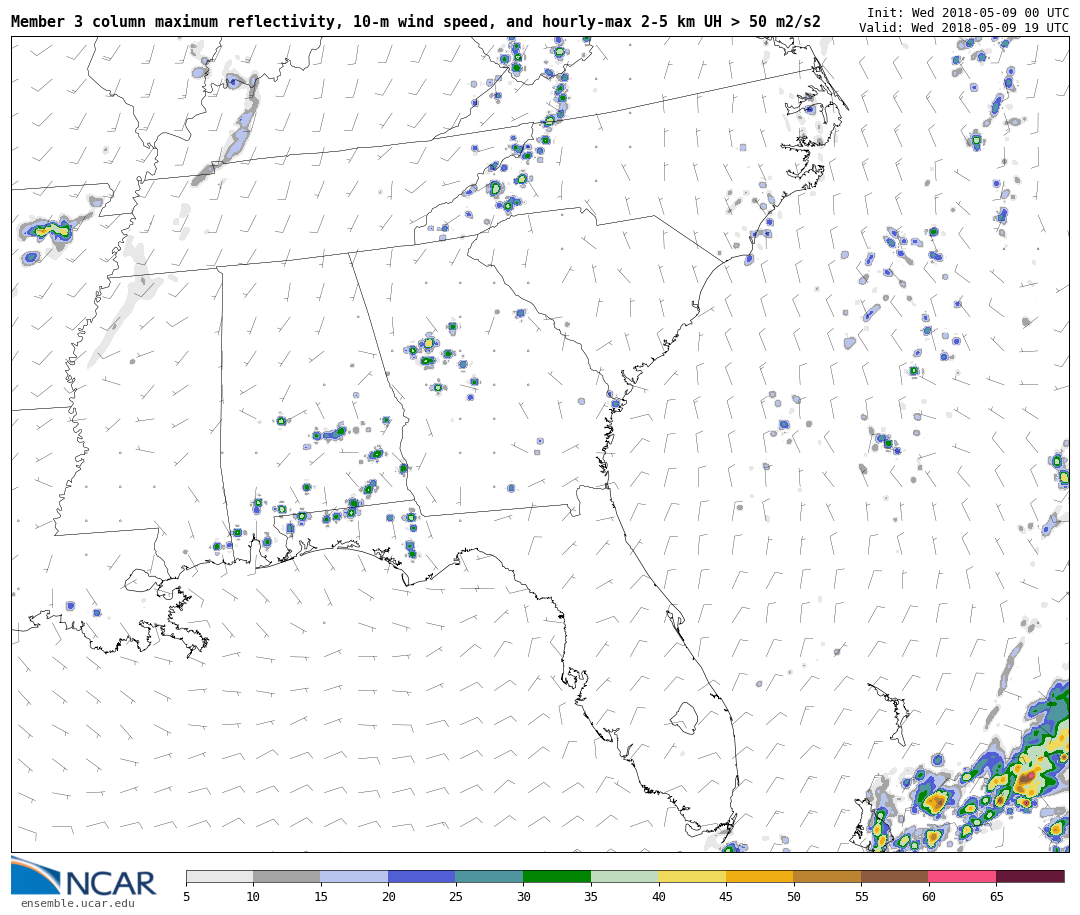Click the 35-40 dBZ pale green swatch
The height and width of the screenshot is (915, 1080).
coord(625,876)
